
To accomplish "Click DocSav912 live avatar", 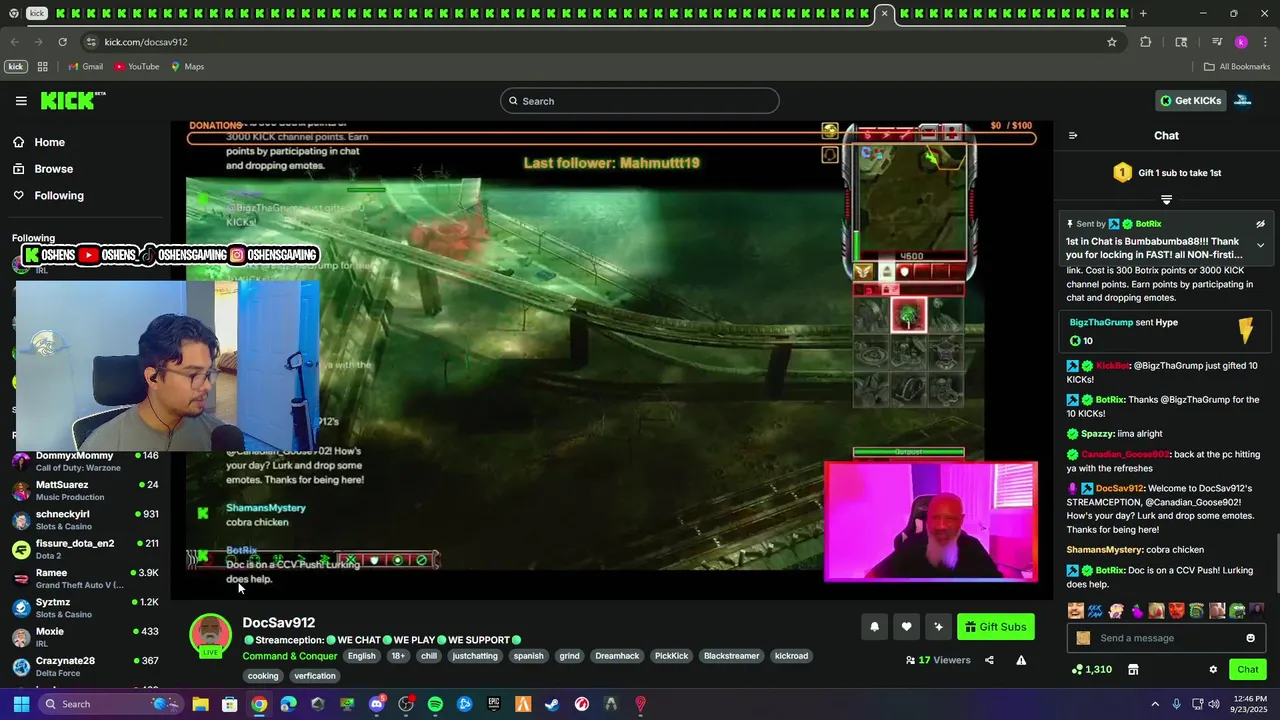I will [x=210, y=635].
